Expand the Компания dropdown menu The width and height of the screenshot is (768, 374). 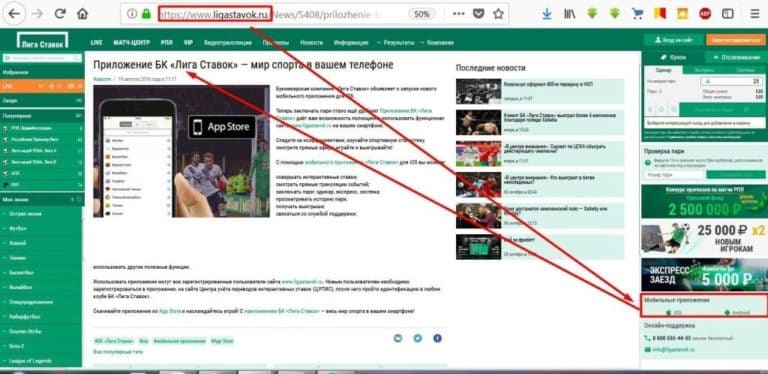(437, 43)
